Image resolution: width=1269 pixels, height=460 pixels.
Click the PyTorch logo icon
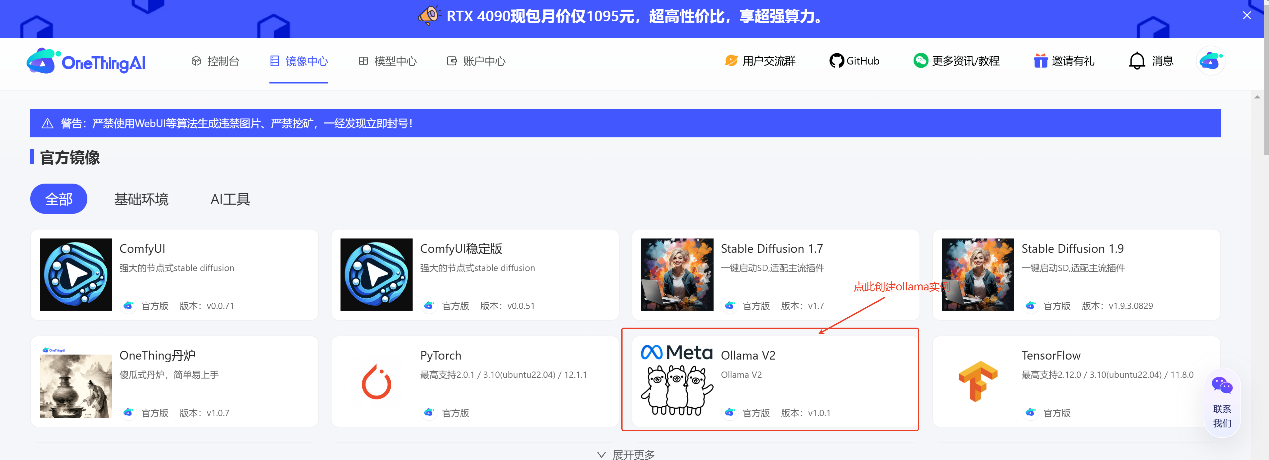[x=376, y=382]
